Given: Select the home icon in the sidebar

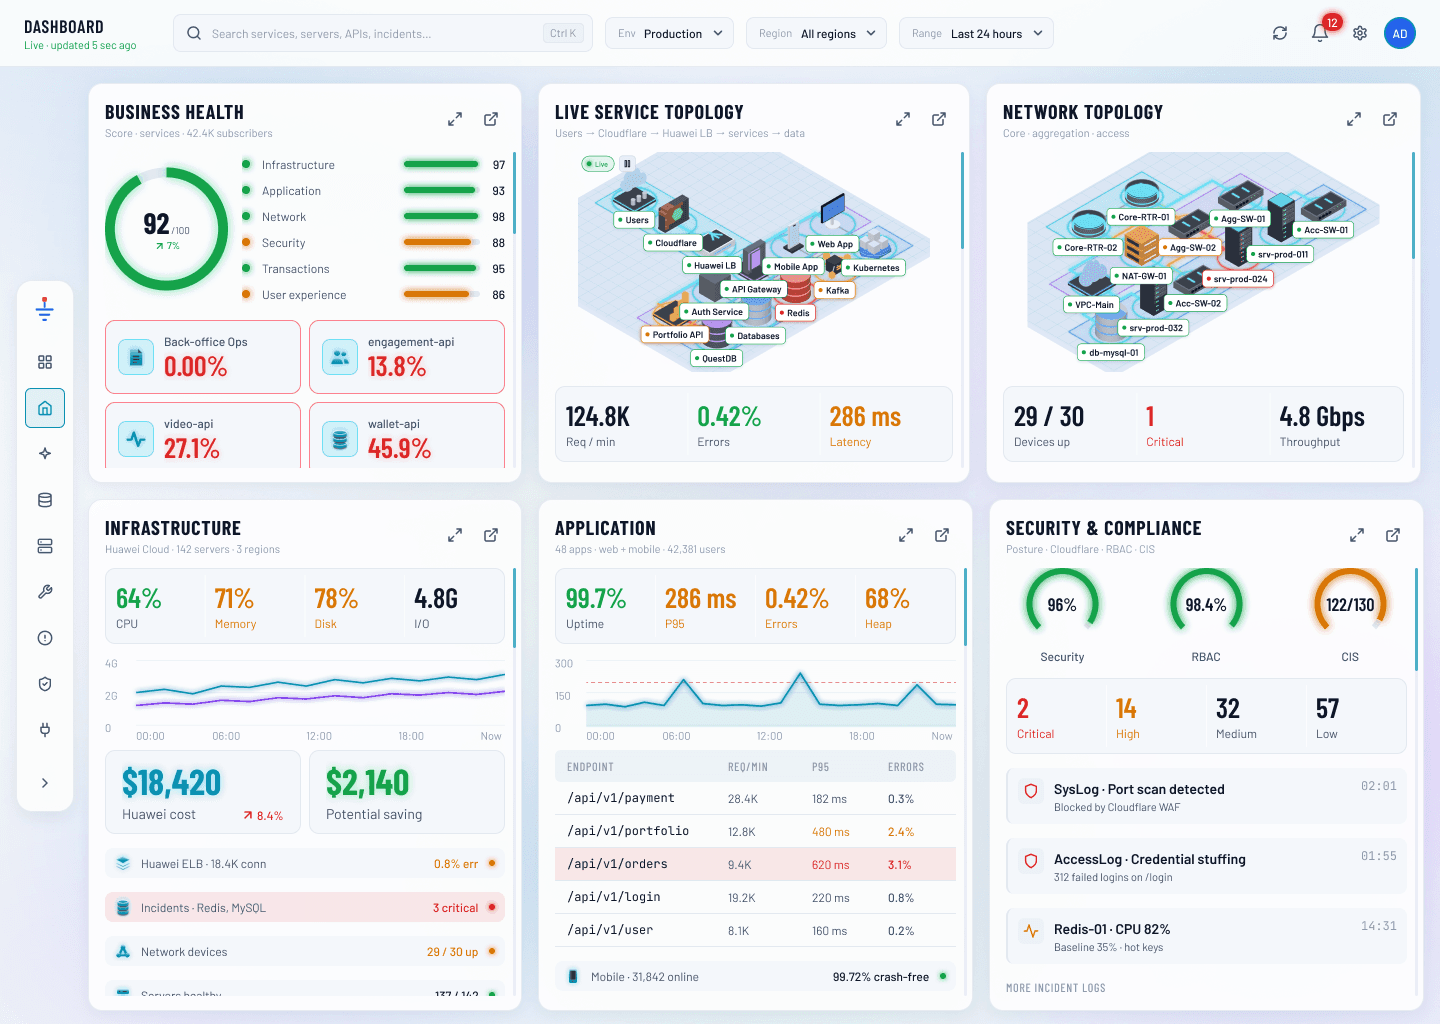Looking at the screenshot, I should (x=45, y=408).
